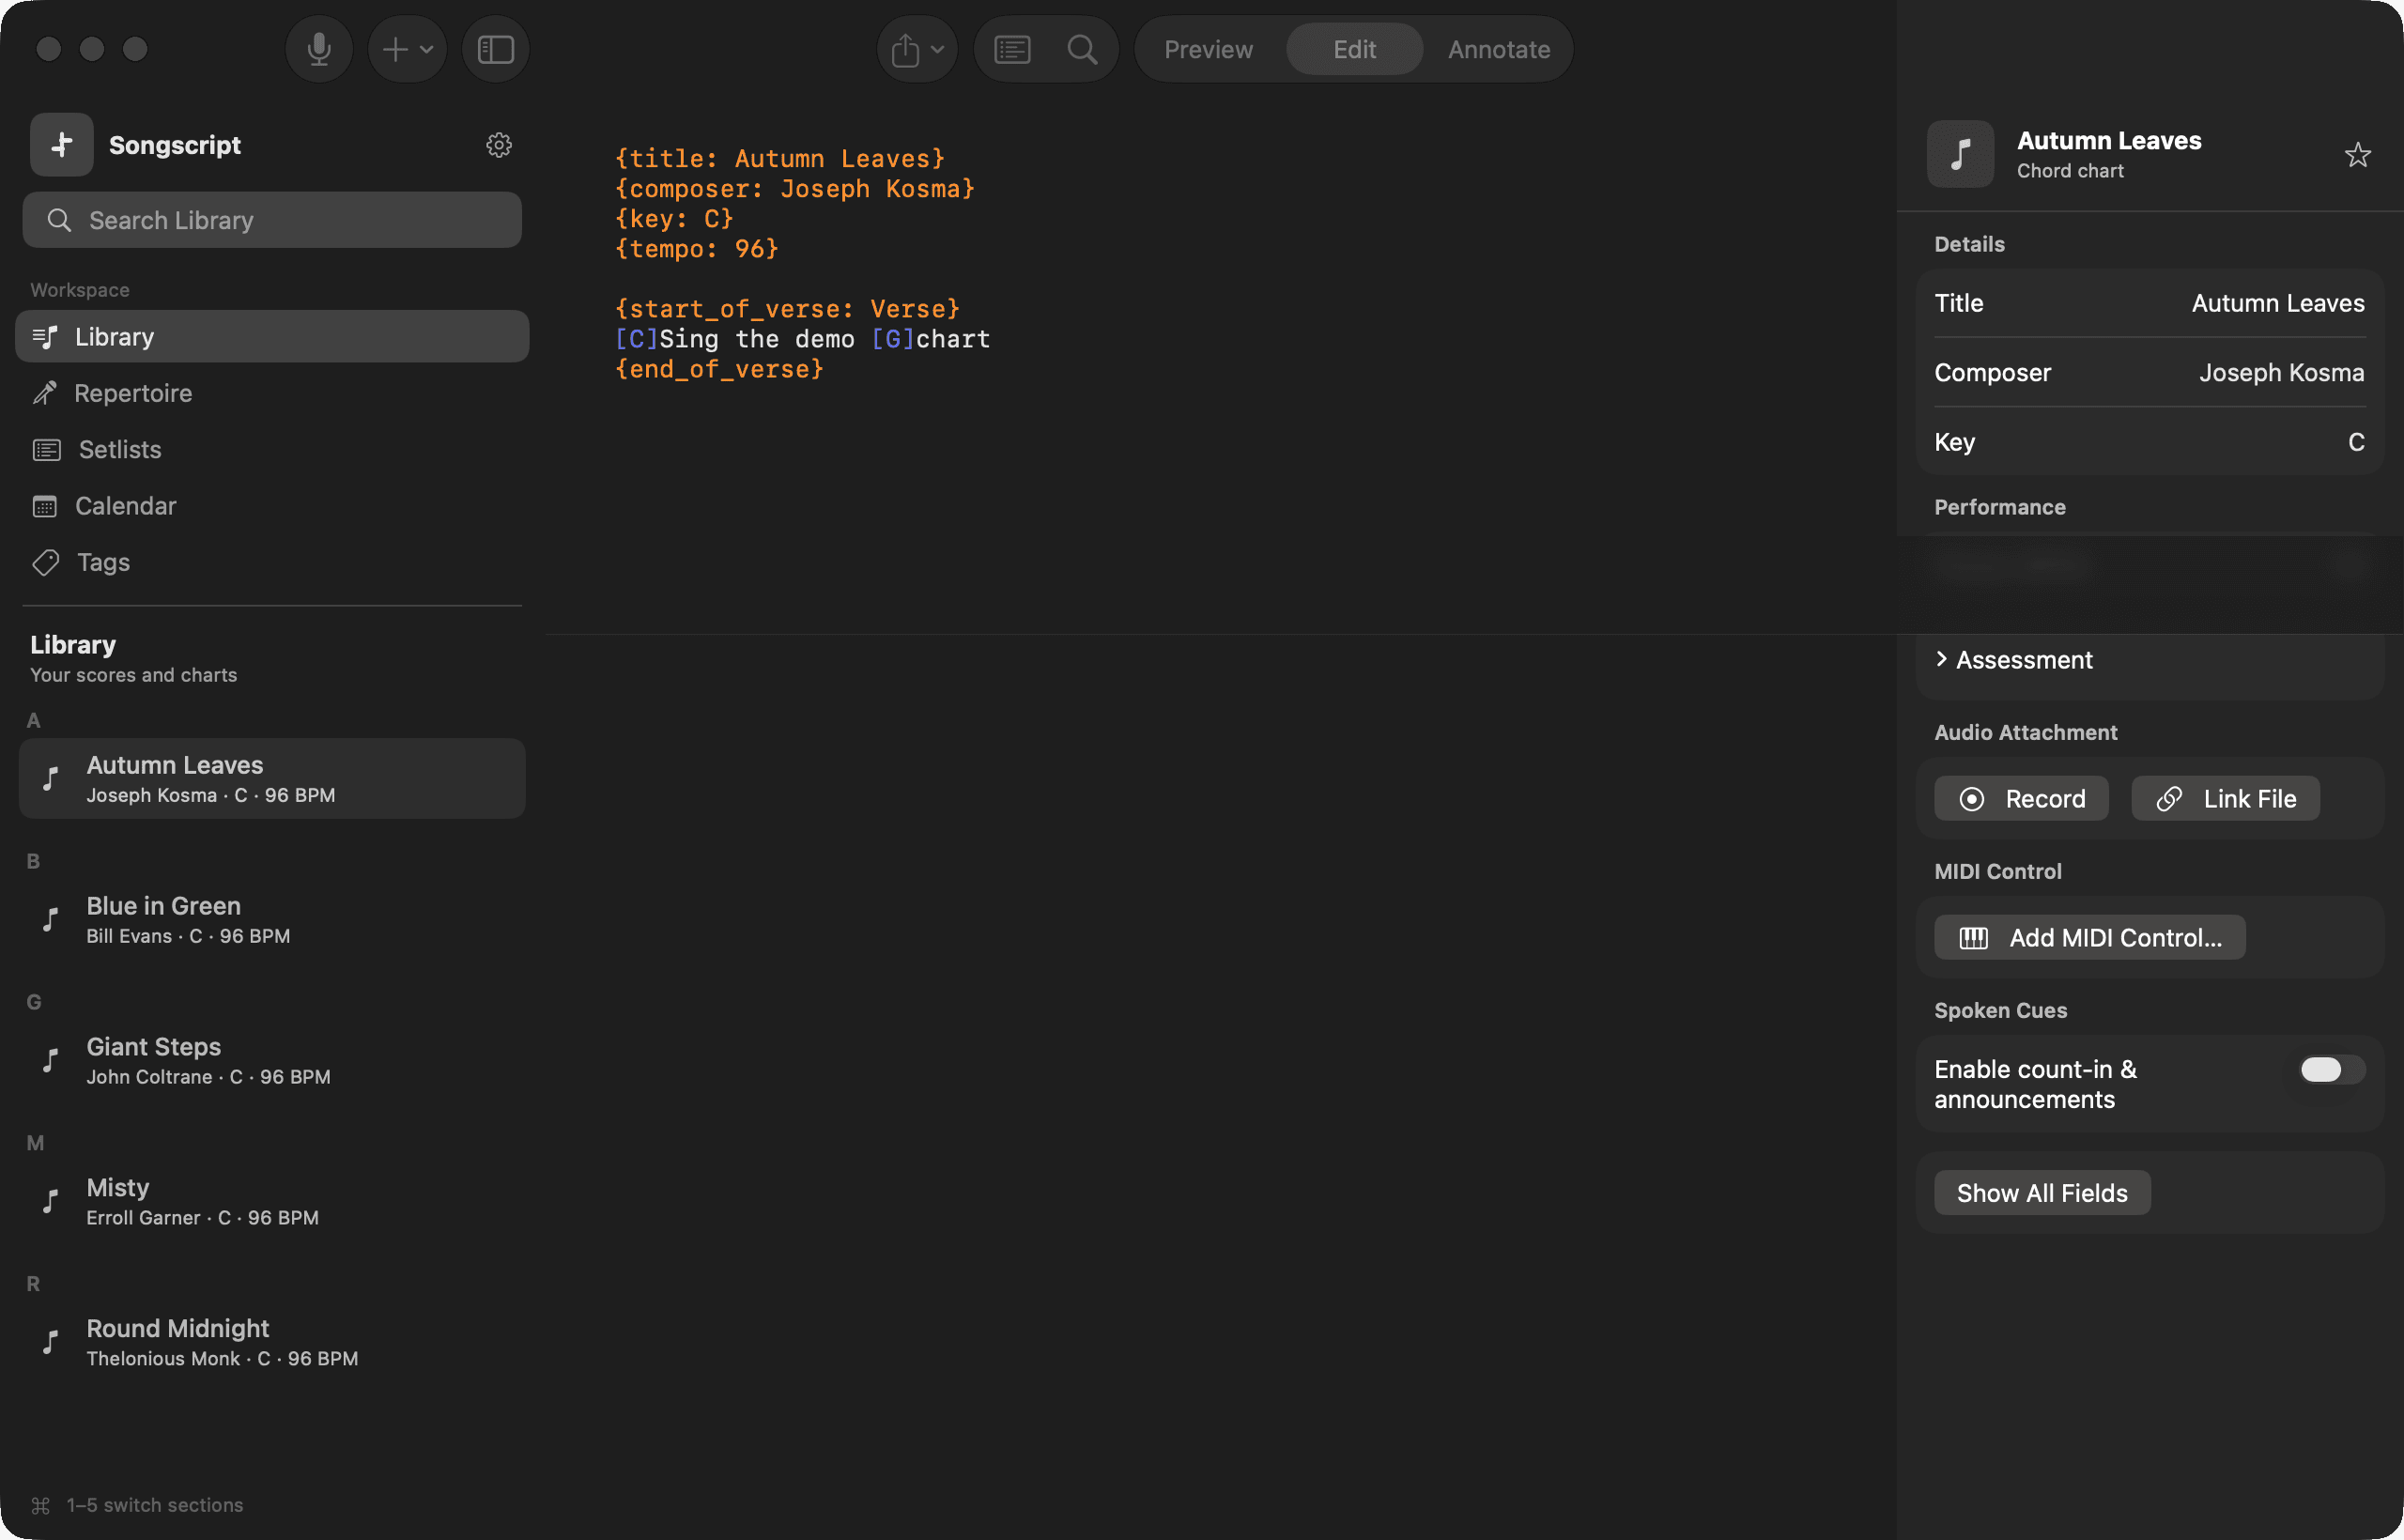Select Autumn Leaves in library list

(x=272, y=779)
